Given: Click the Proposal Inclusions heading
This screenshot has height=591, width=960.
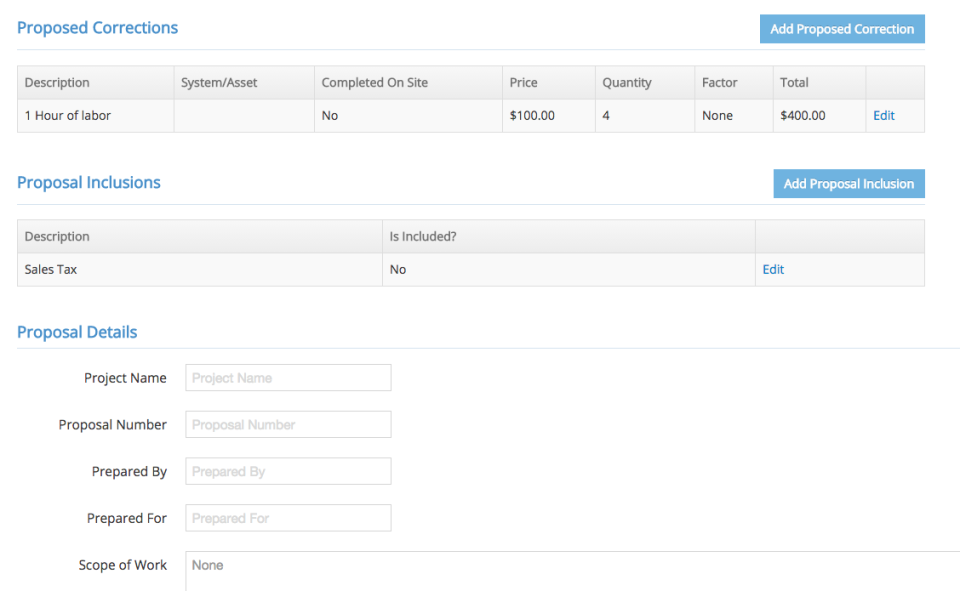Looking at the screenshot, I should point(88,182).
